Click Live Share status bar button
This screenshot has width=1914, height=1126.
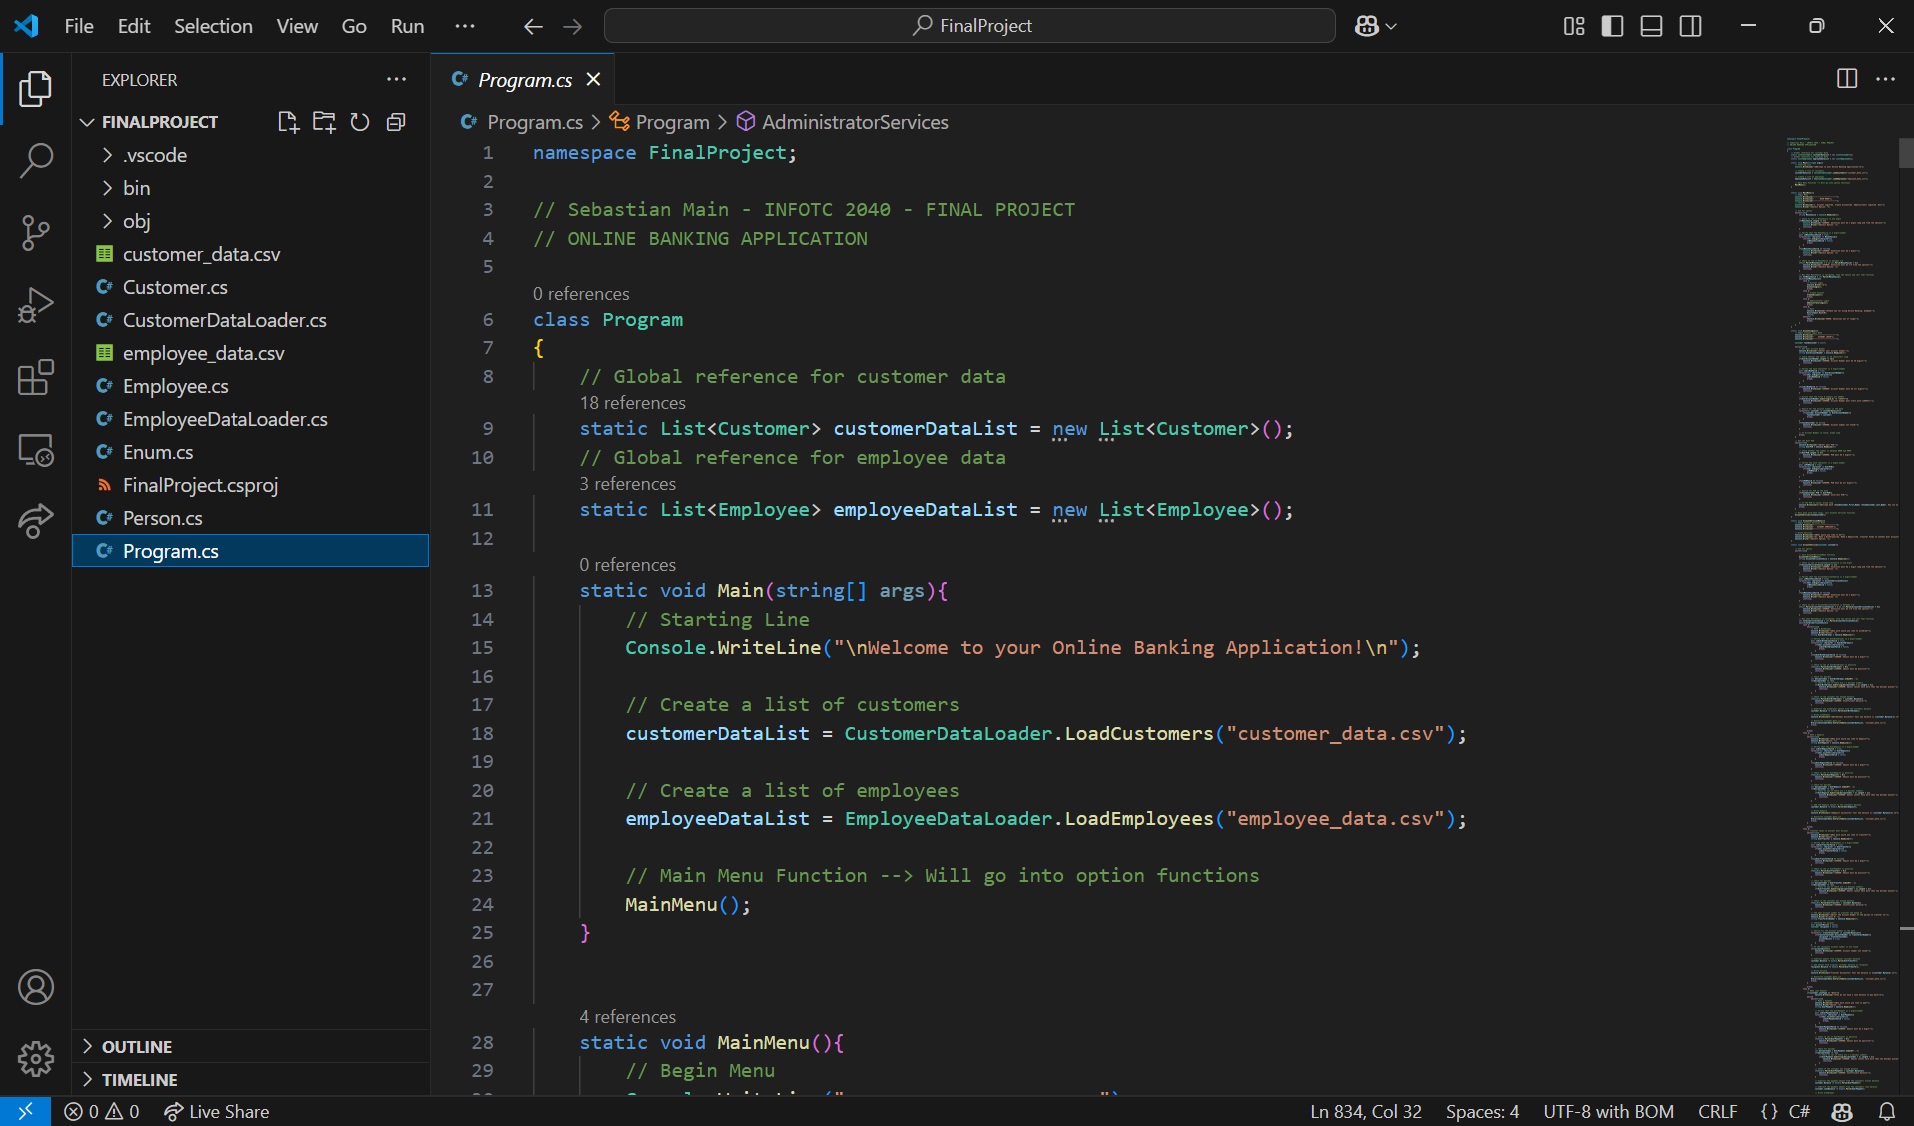[x=217, y=1111]
